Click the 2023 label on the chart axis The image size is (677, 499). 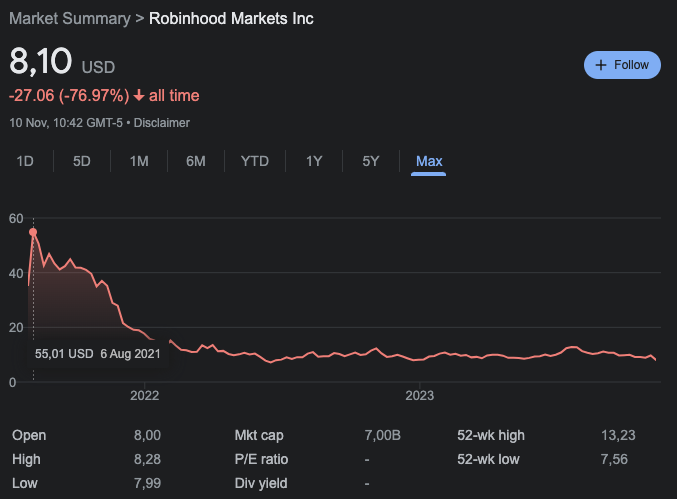click(420, 395)
